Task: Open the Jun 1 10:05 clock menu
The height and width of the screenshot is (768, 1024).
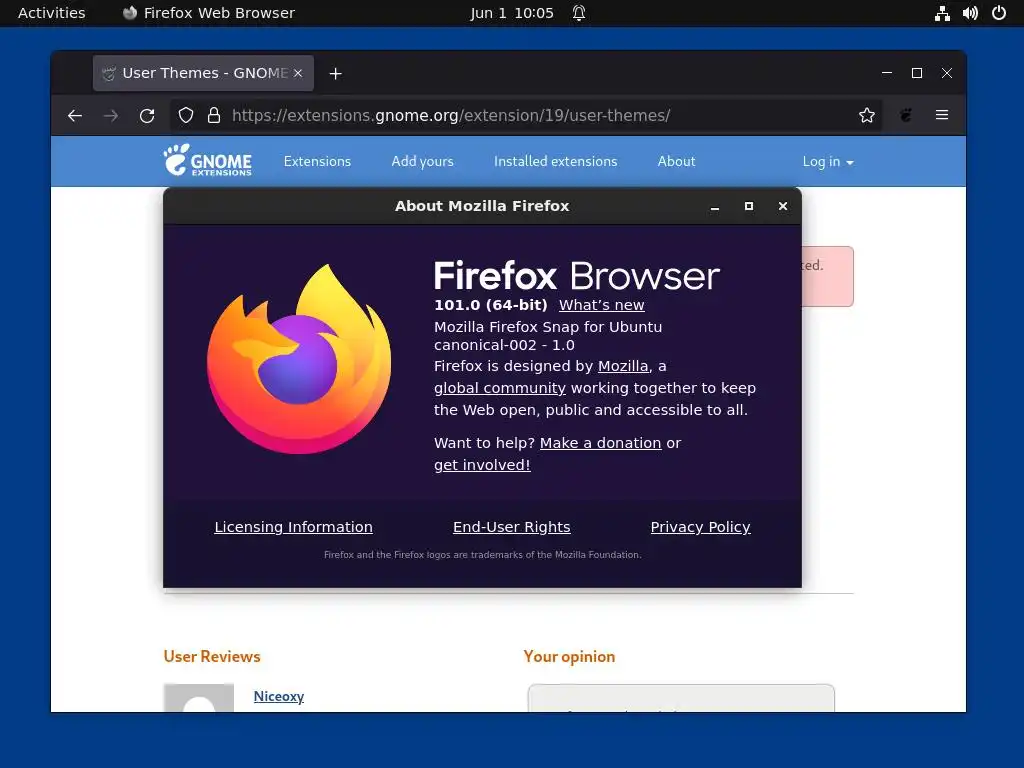Action: pos(512,13)
